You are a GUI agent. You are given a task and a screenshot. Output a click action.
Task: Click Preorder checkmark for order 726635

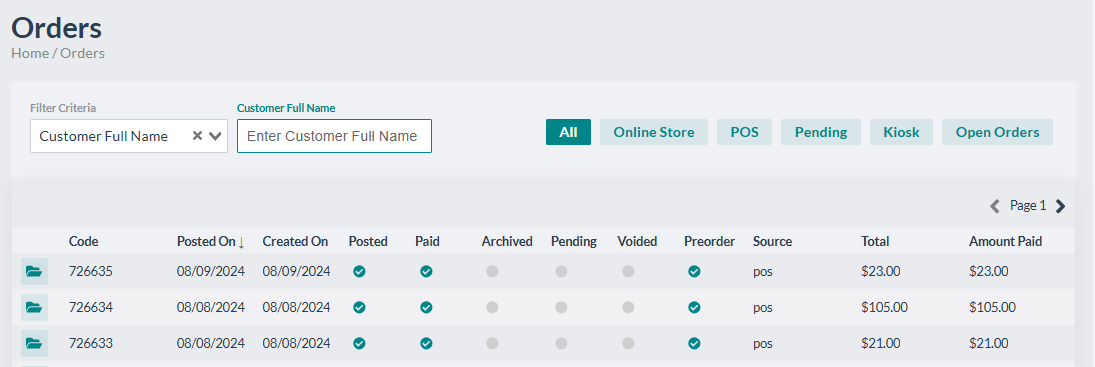coord(694,271)
